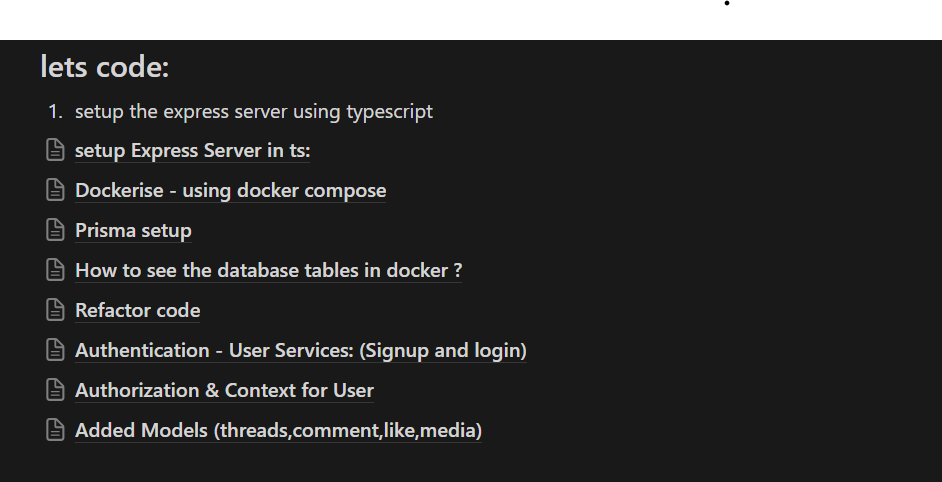The image size is (942, 482).
Task: Click page icon beside Authentication - User Services
Action: 56,351
